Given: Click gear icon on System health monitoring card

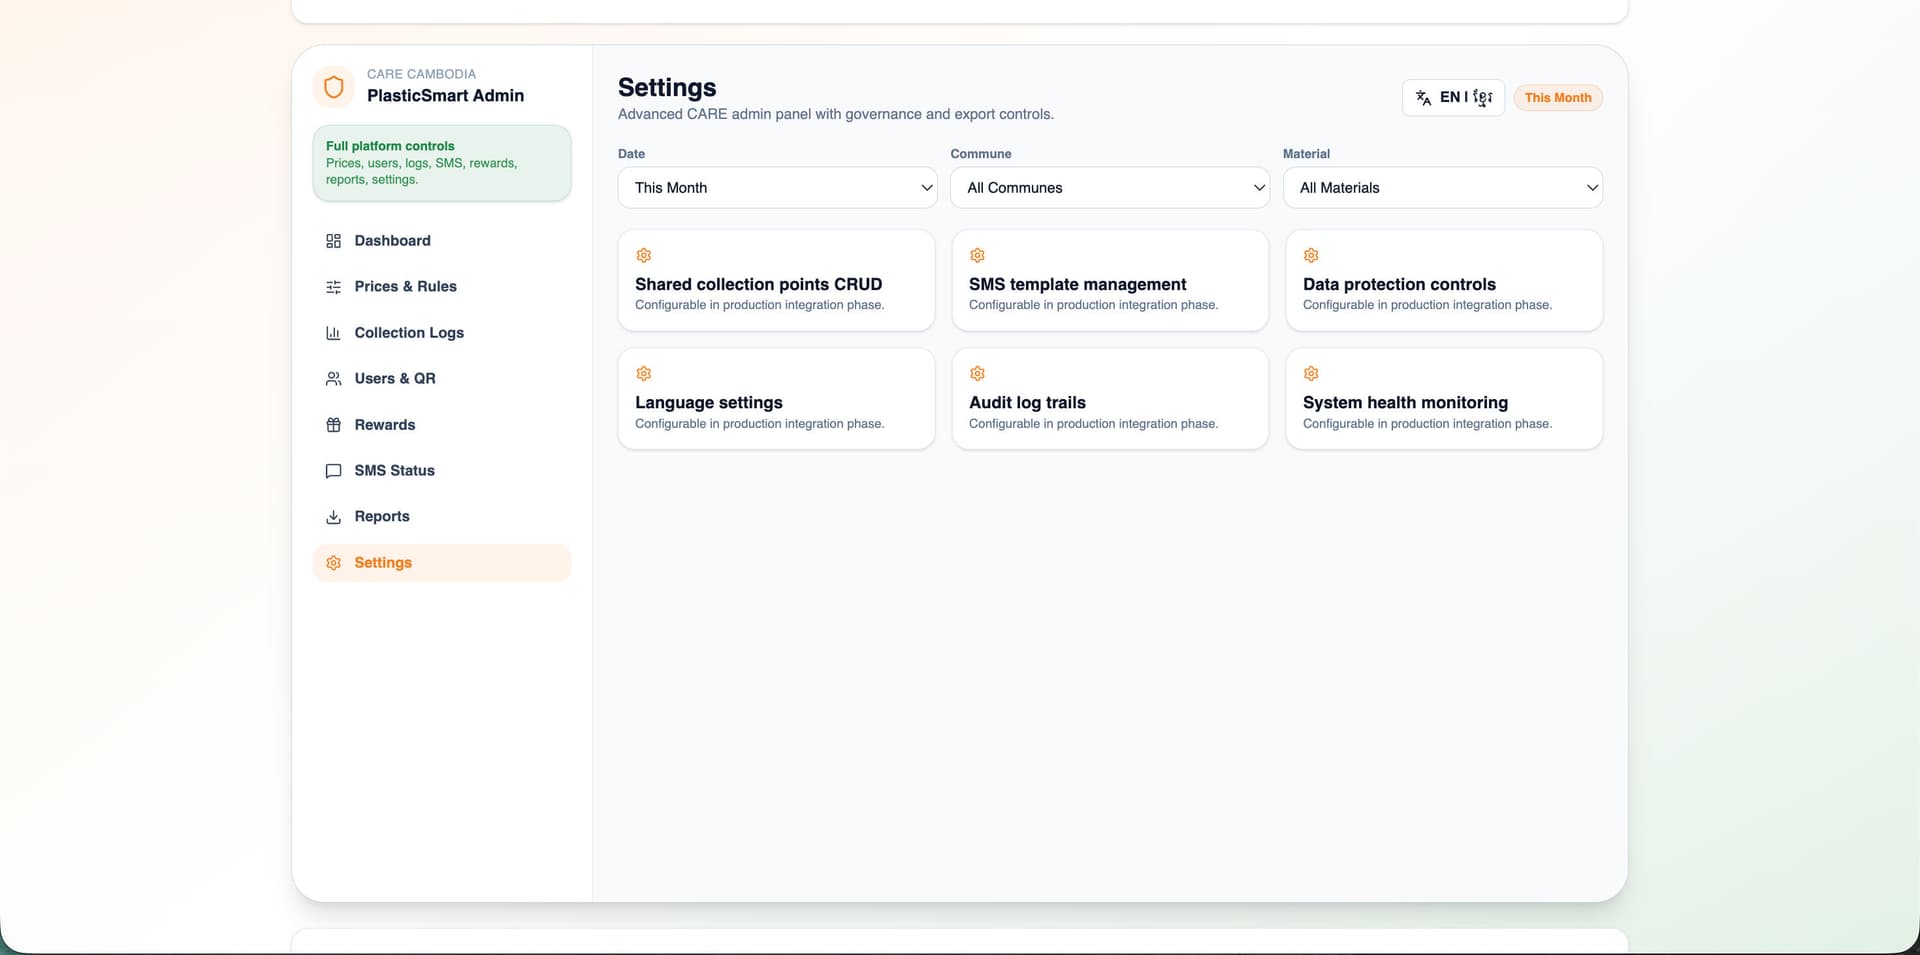Looking at the screenshot, I should (x=1311, y=374).
